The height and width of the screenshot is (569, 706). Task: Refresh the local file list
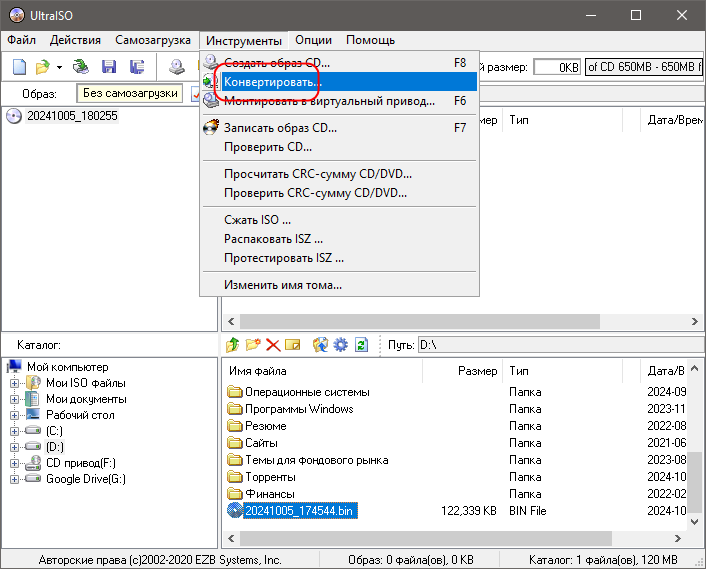361,345
